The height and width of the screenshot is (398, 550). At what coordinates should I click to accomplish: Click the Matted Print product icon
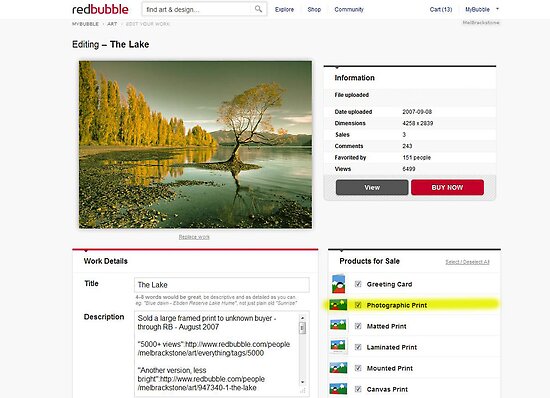(x=338, y=325)
